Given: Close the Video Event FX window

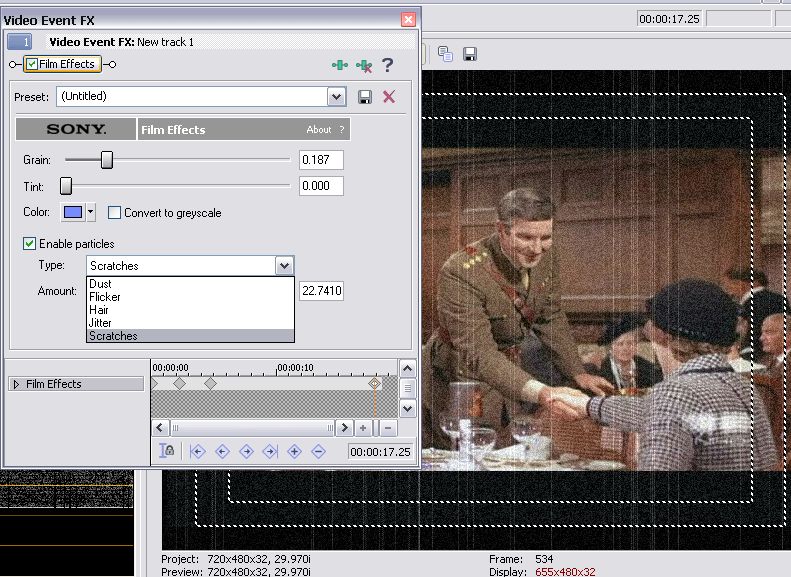Looking at the screenshot, I should coord(408,20).
